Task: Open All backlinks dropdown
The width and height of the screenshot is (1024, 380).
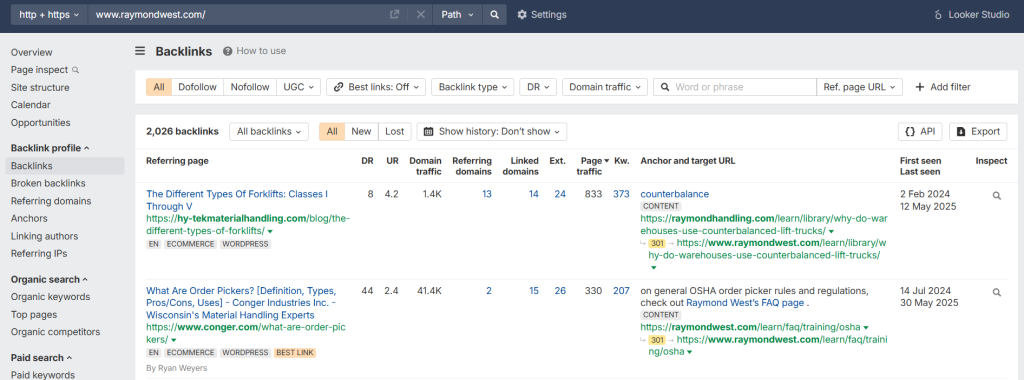Action: pos(268,131)
